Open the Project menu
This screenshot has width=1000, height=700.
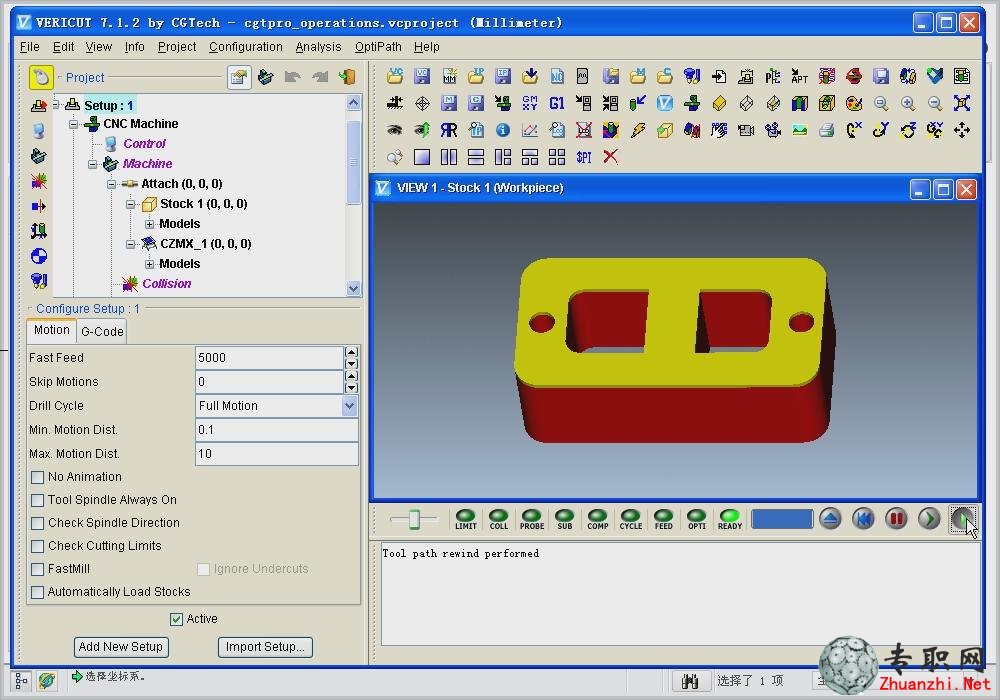(177, 47)
